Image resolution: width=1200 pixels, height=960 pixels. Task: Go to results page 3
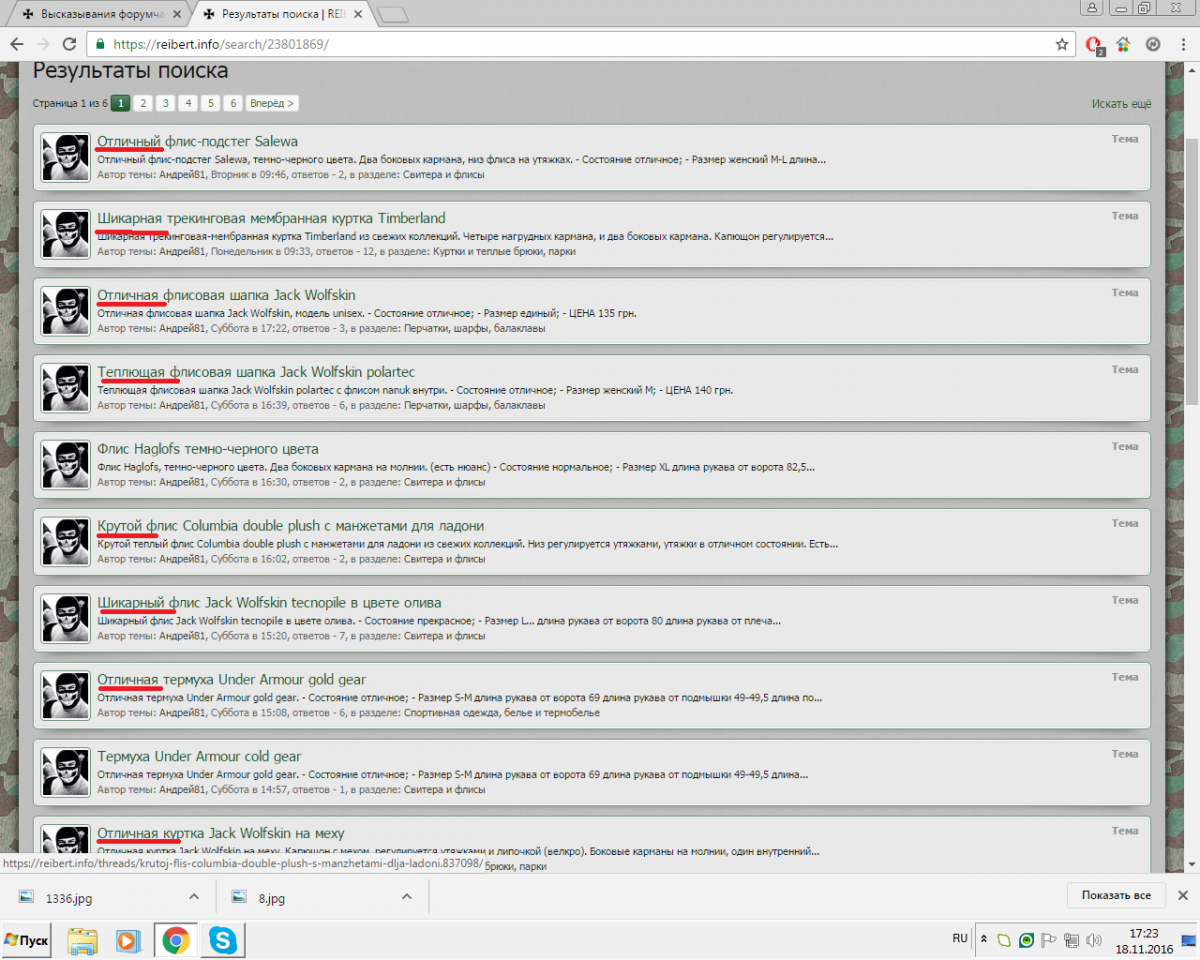tap(165, 103)
